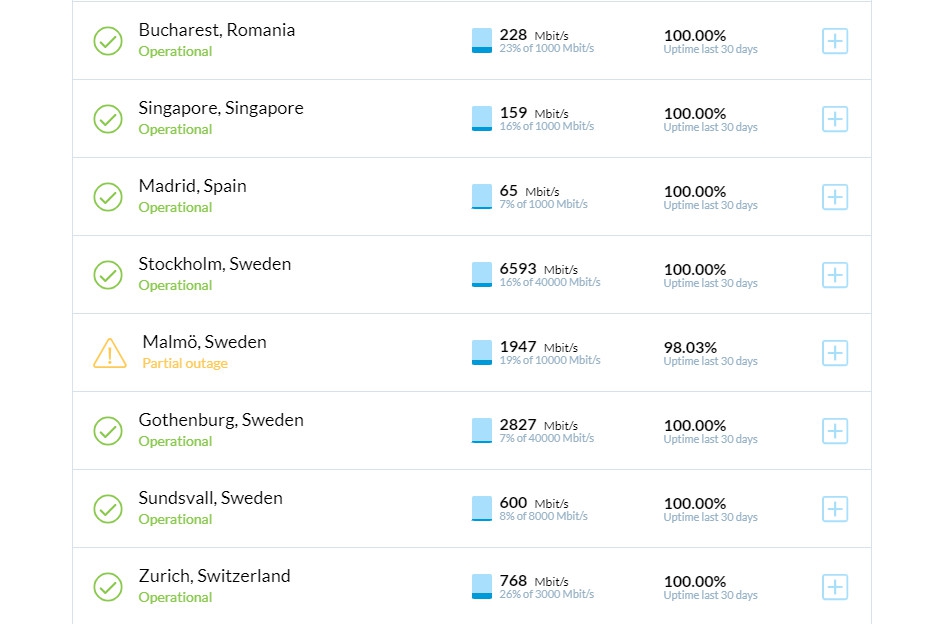Click the Partial outage status text
Viewport: 940px width, 624px height.
[185, 364]
